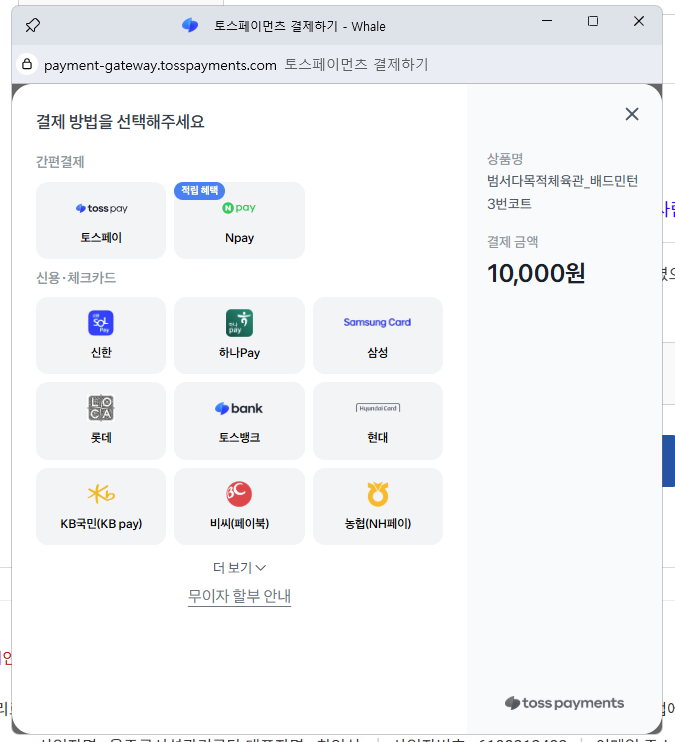Expand 더 보기 to show more cards
Image resolution: width=675 pixels, height=742 pixels.
(240, 567)
